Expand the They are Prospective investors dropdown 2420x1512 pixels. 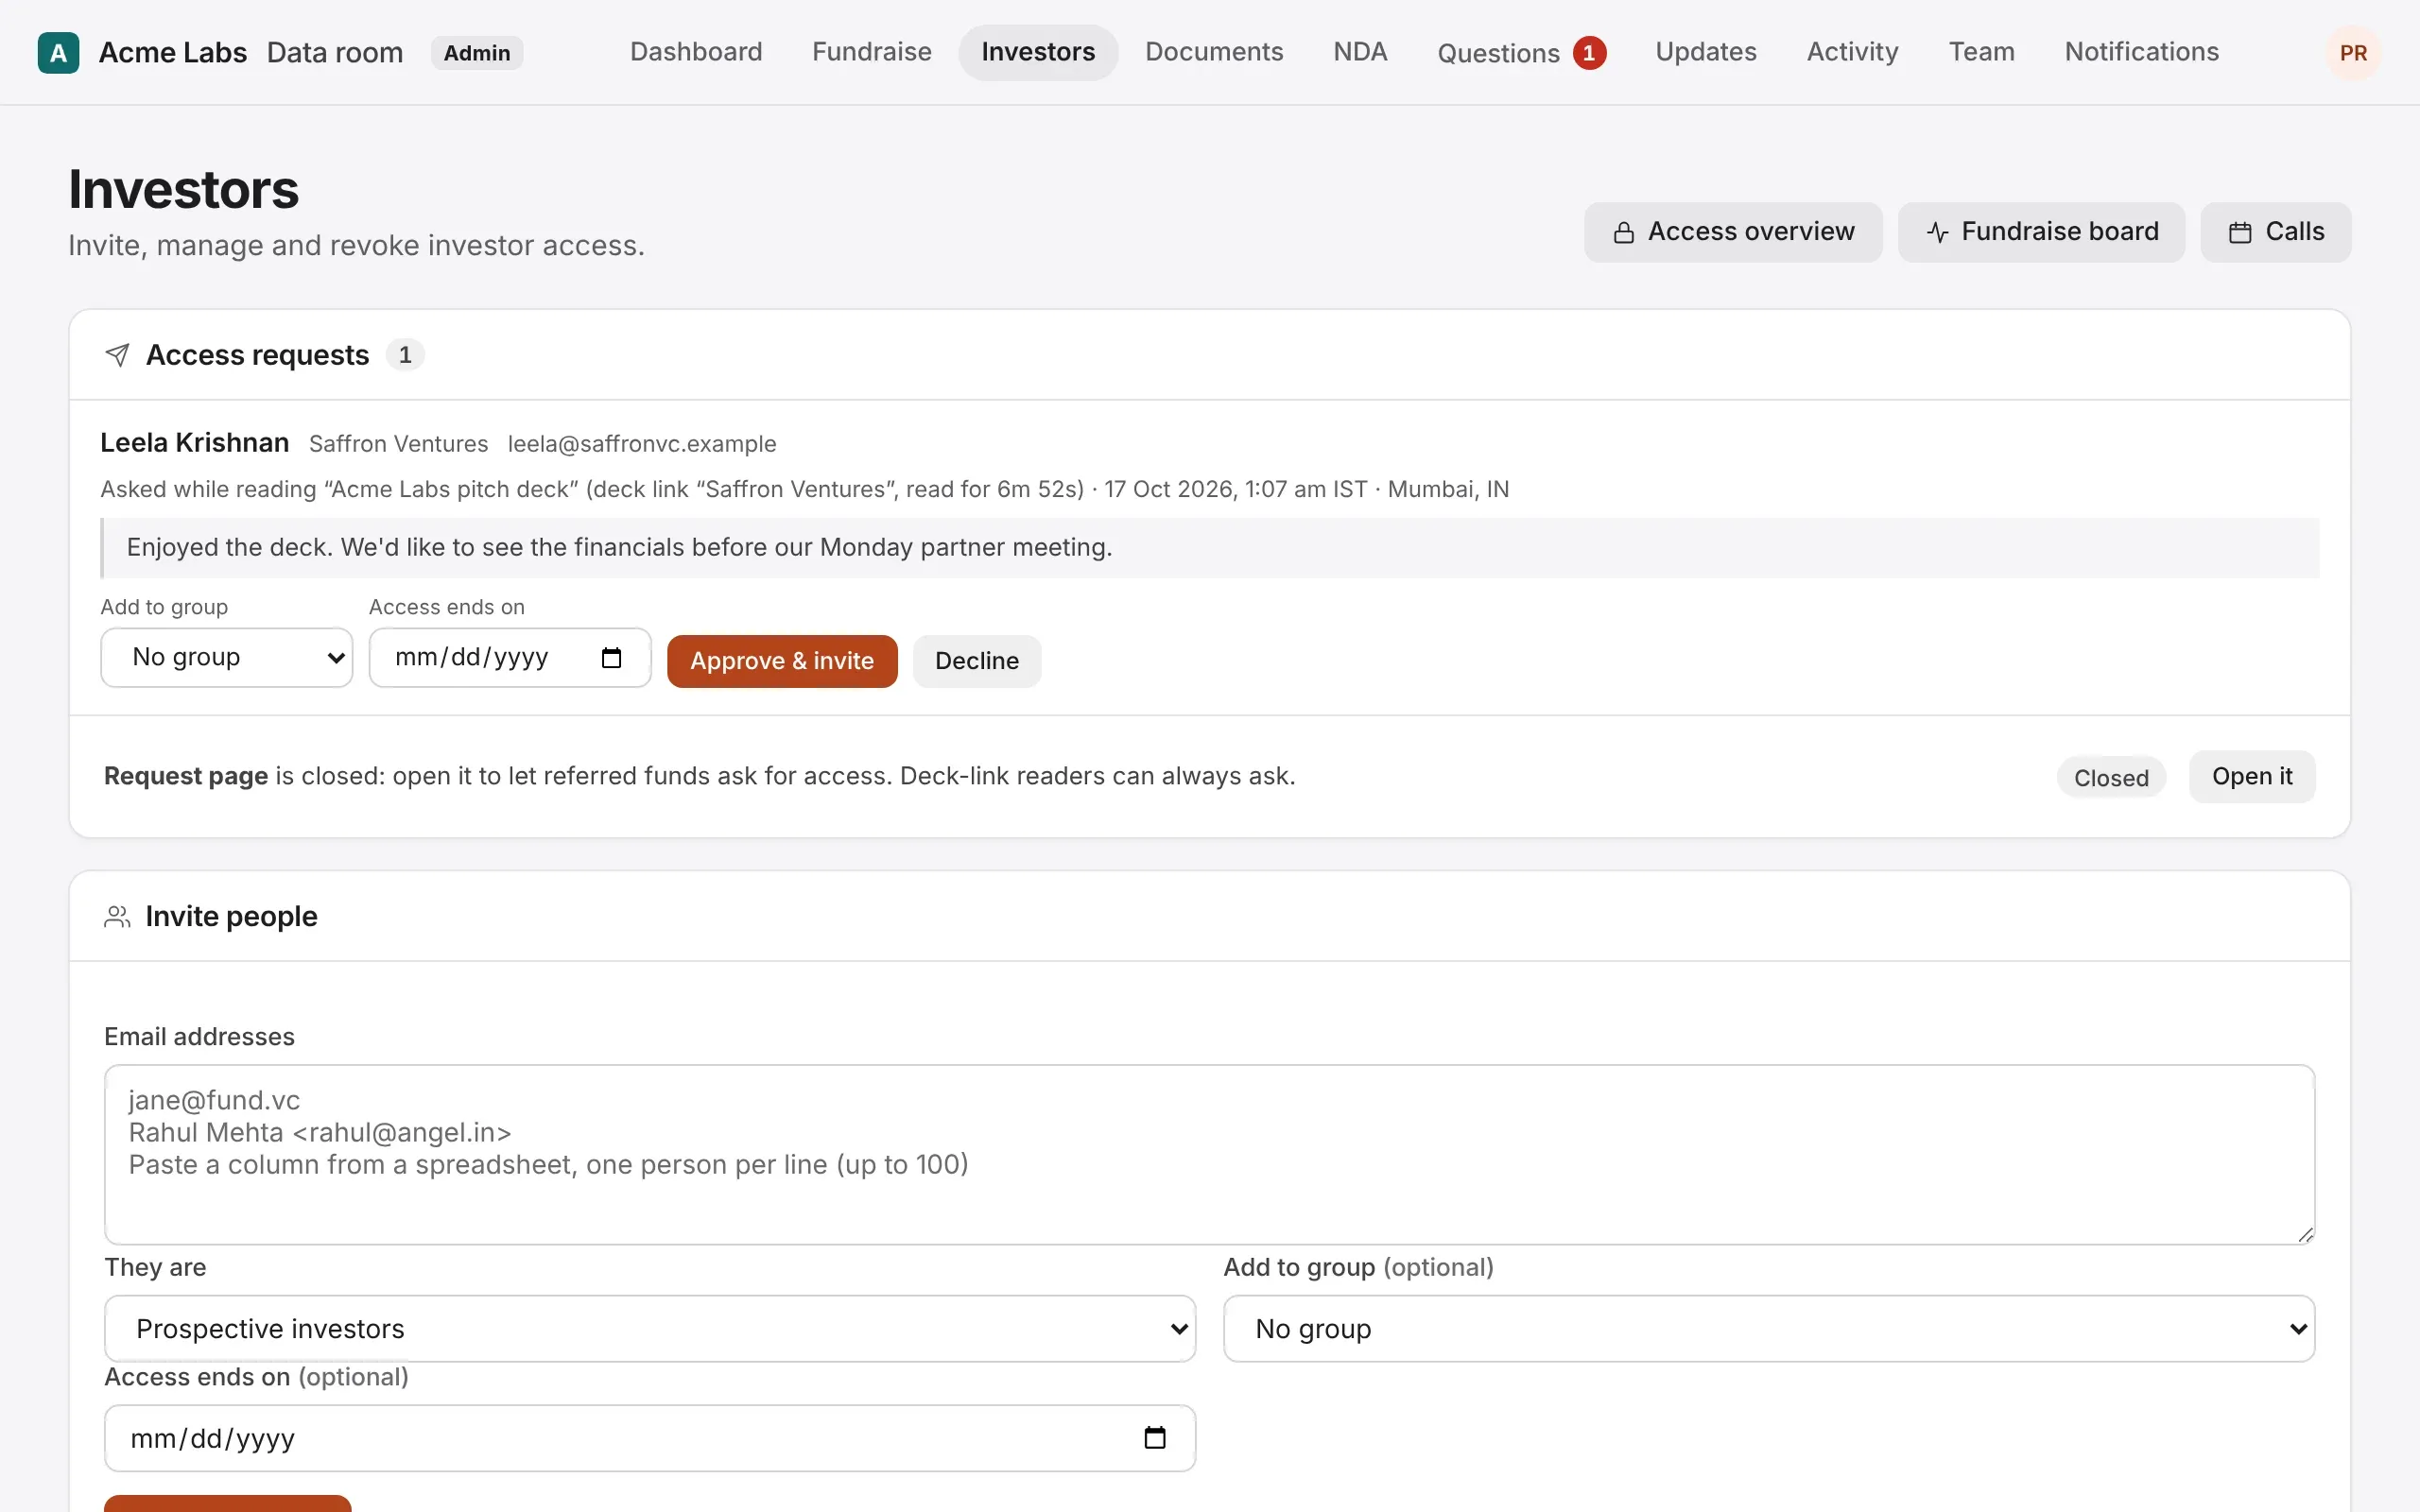(650, 1329)
